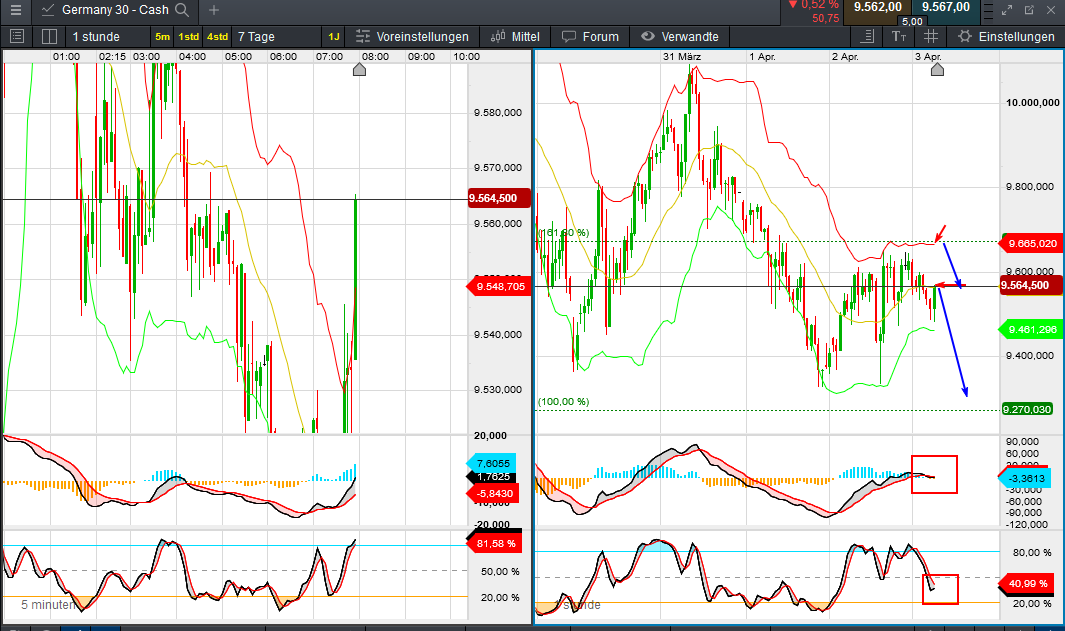Screen dimensions: 1065x631
Task: Click the 9.665,020 upper band label
Action: 1031,243
